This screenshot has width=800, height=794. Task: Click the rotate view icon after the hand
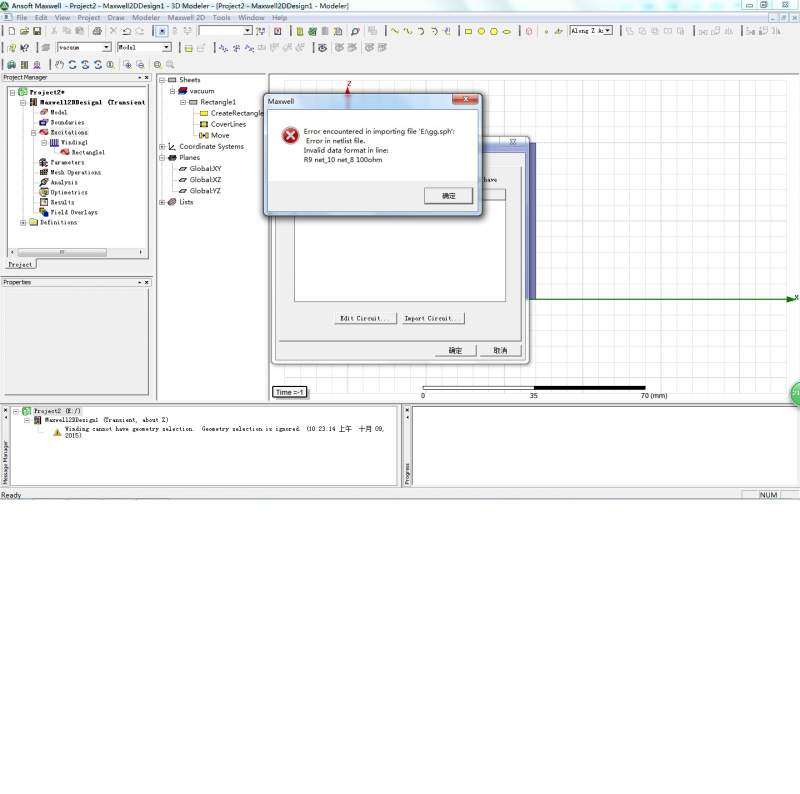coord(72,65)
